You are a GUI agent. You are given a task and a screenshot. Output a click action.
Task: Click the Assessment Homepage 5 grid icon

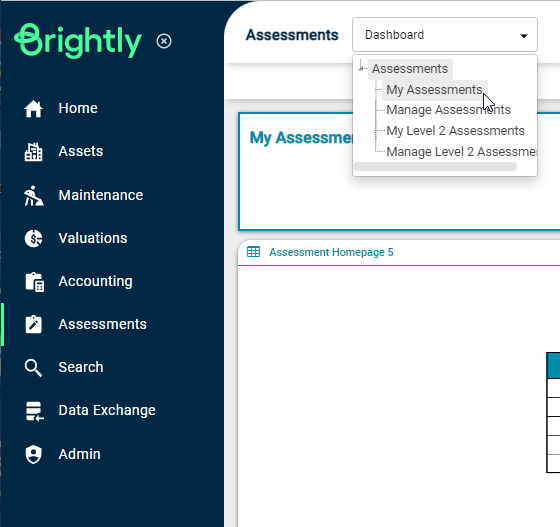(x=254, y=252)
